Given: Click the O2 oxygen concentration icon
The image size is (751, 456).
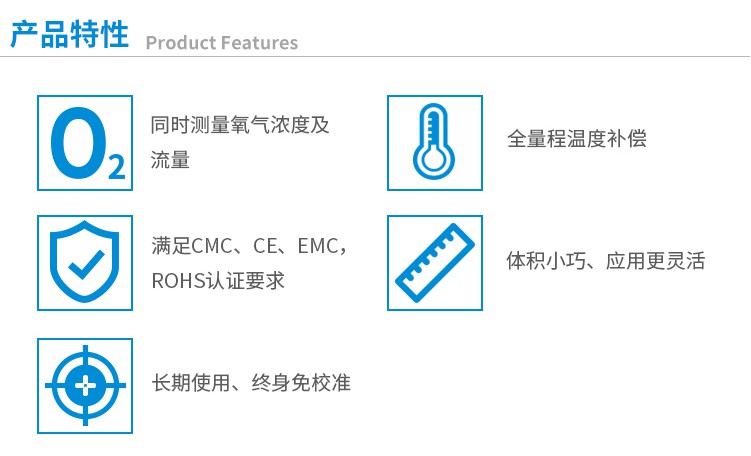Looking at the screenshot, I should pos(85,143).
